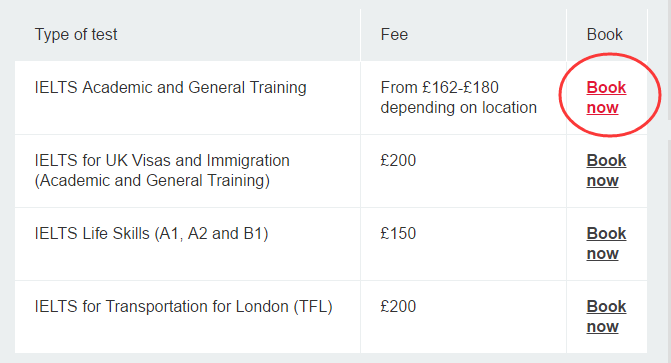Screen dimensions: 671x363
Task: Click the 'Fee' column header
Action: coord(394,34)
